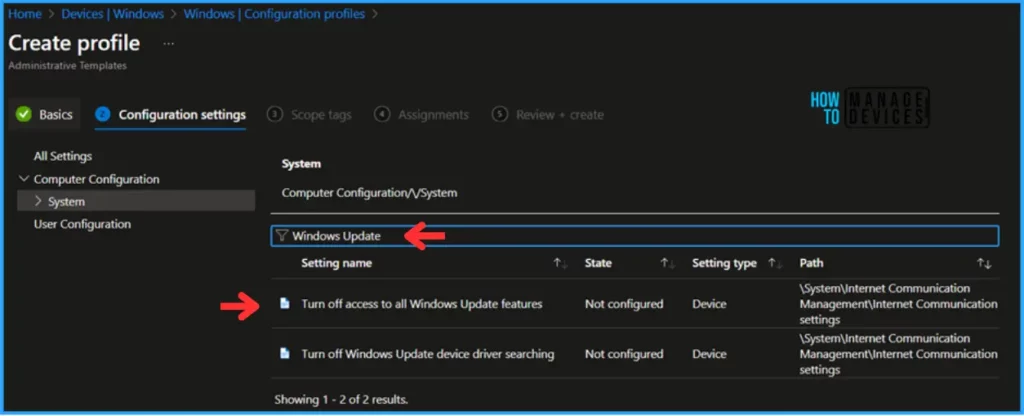Viewport: 1024px width, 416px height.
Task: Click path text of driver searching row
Action: point(898,354)
